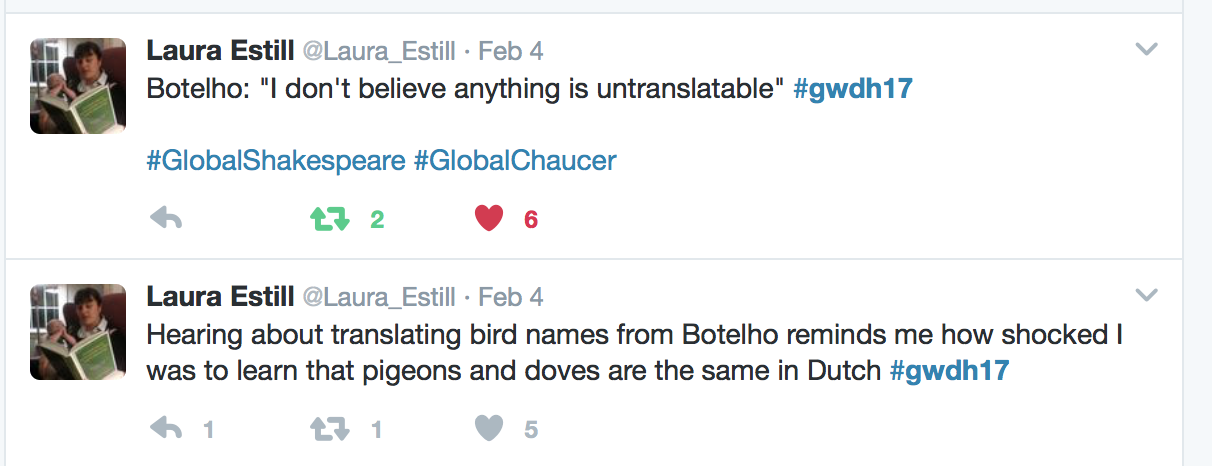
Task: Open dropdown chevron on the first tweet
Action: (1146, 49)
